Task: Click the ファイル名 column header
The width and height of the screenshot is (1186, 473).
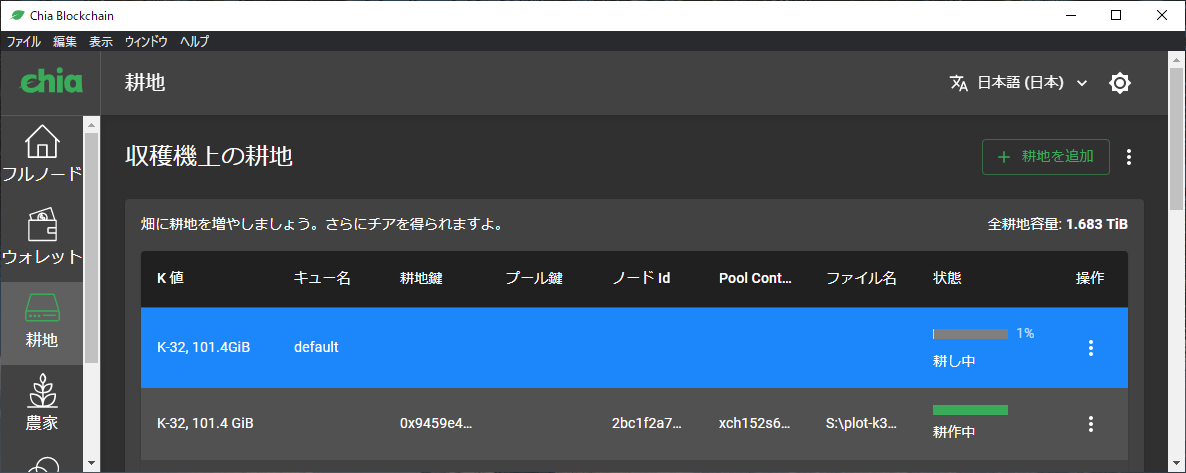Action: pos(862,279)
